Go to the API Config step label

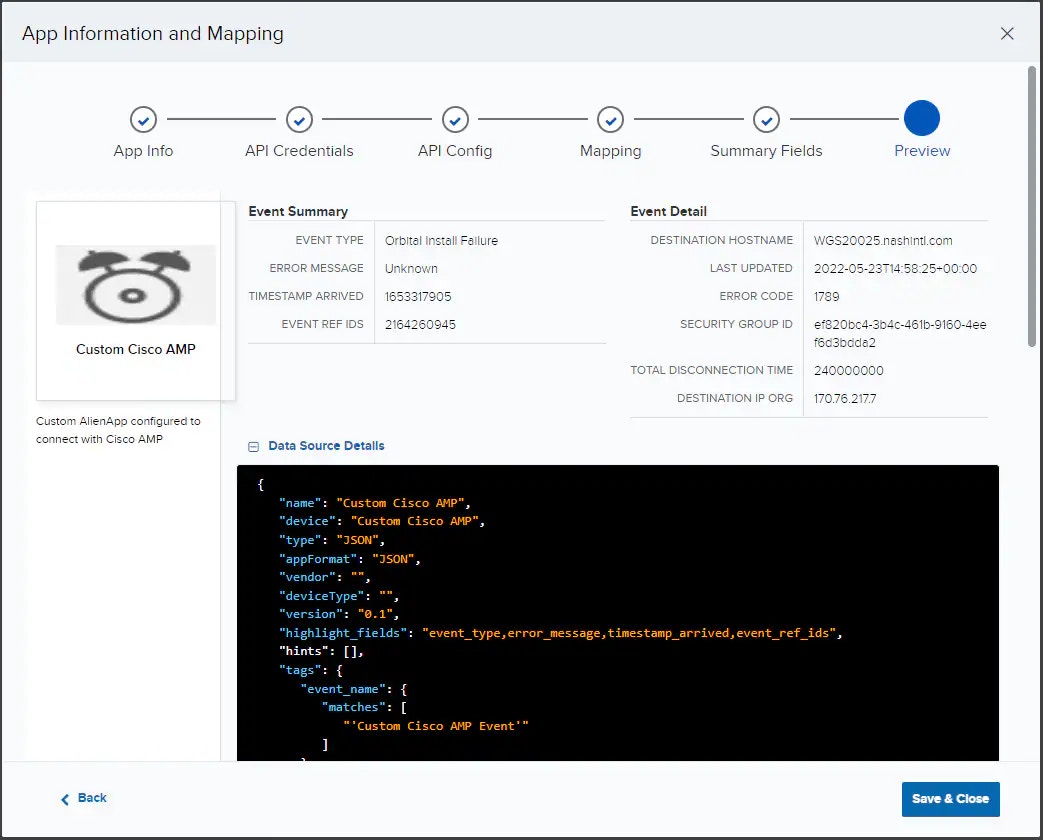[455, 151]
